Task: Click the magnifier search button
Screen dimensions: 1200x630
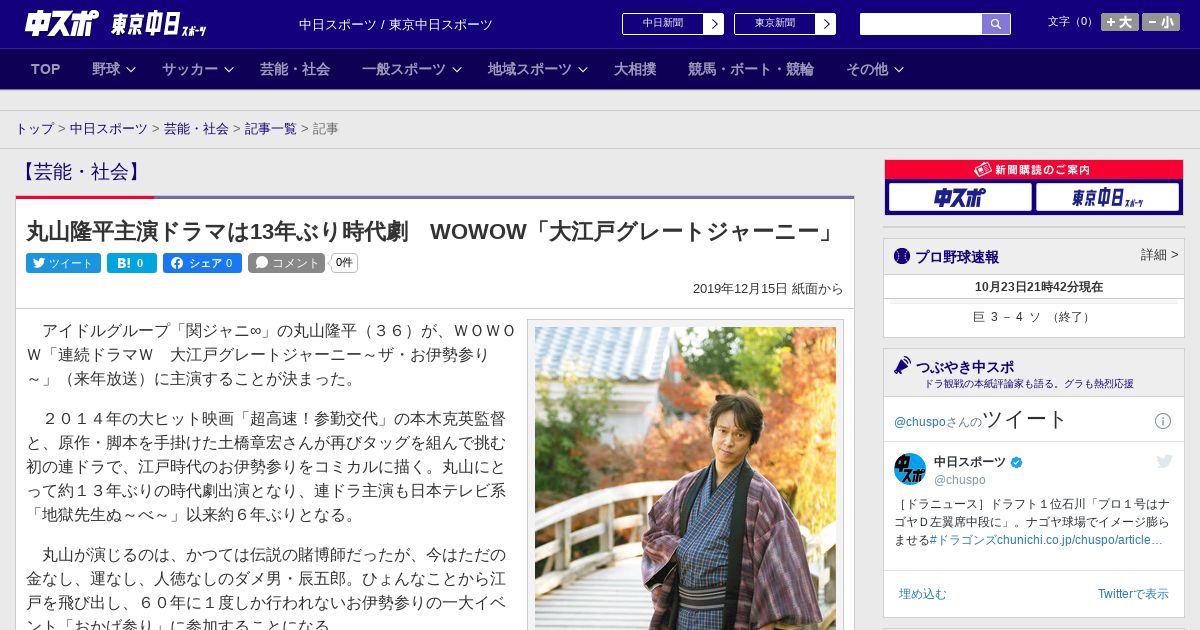Action: [x=996, y=24]
